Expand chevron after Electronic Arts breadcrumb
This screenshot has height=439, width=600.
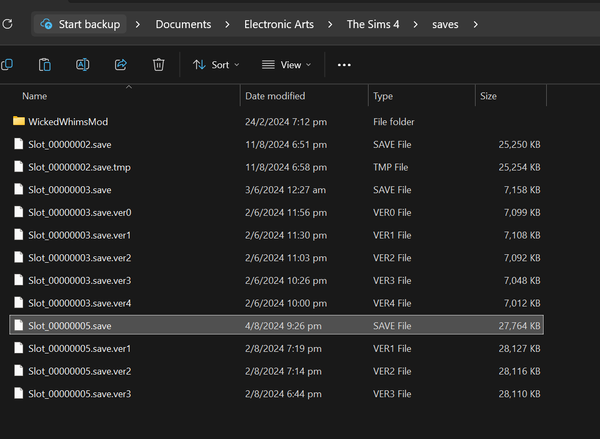point(330,24)
